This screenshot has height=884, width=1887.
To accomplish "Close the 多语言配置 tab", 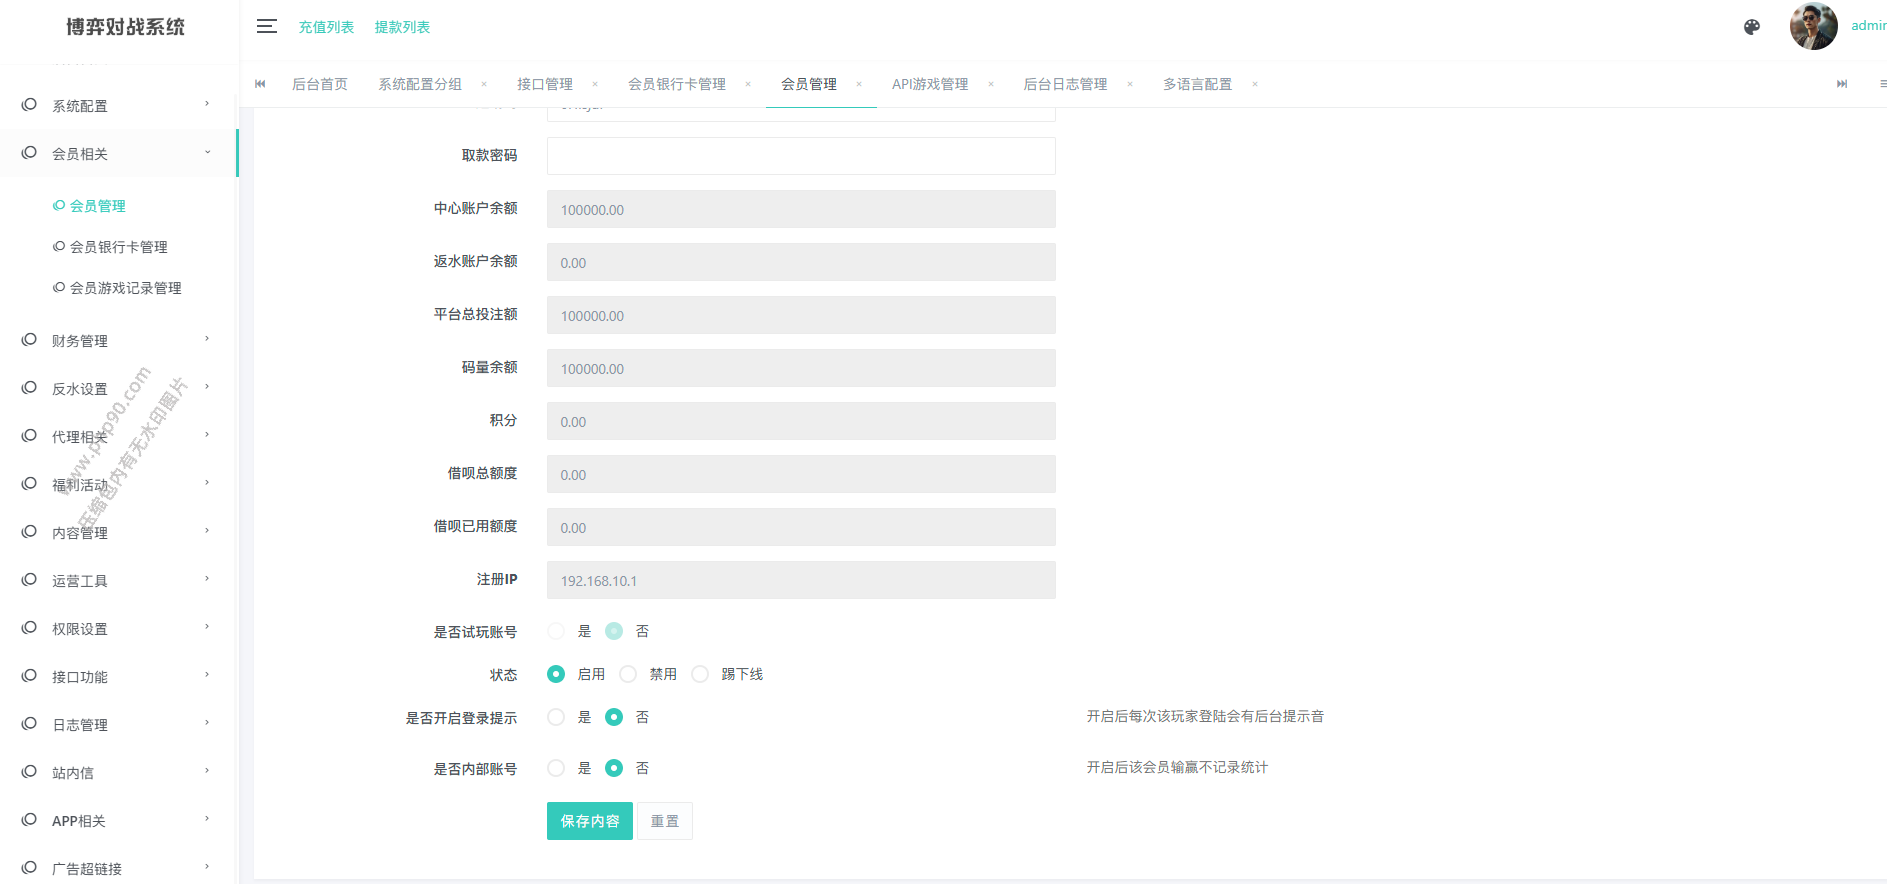I will coord(1255,84).
